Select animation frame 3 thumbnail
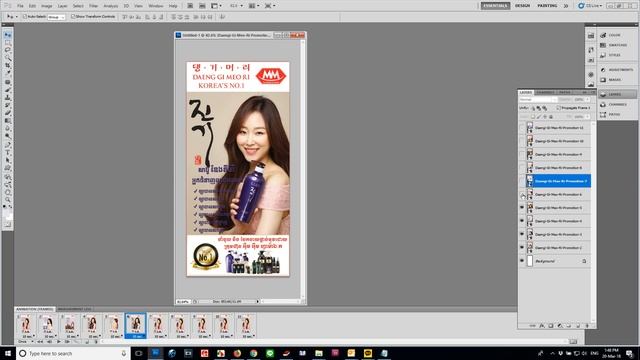This screenshot has width=640, height=360. pyautogui.click(x=70, y=326)
